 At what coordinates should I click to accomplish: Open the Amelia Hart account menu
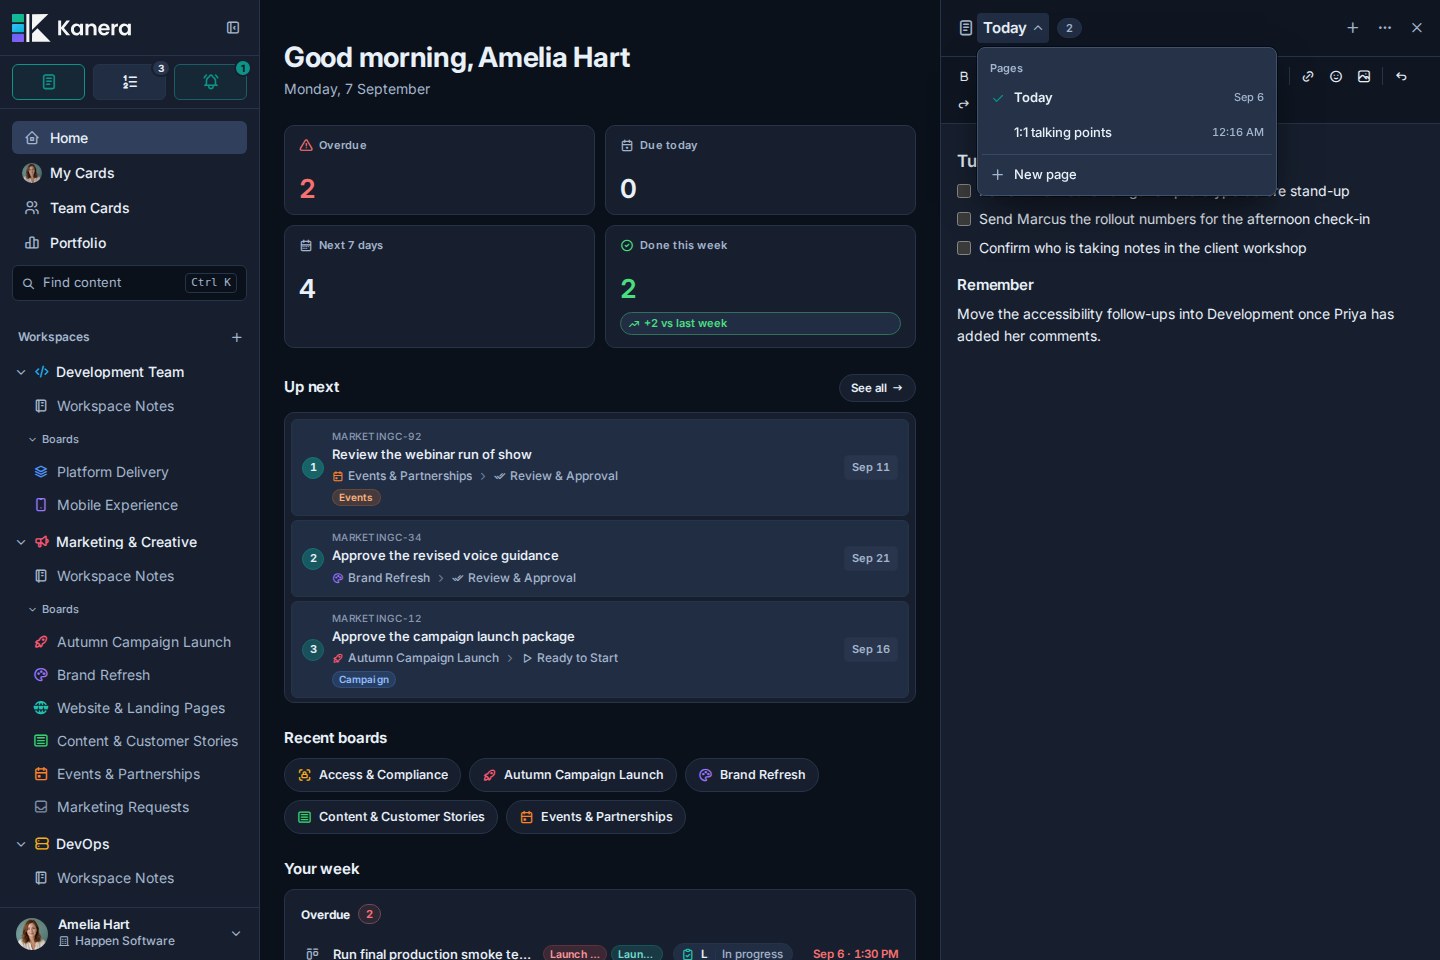pos(130,933)
